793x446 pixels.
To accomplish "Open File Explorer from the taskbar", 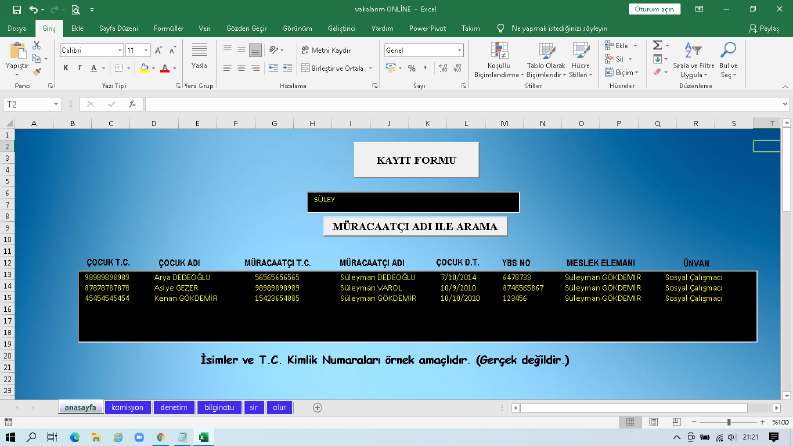I will (96, 437).
